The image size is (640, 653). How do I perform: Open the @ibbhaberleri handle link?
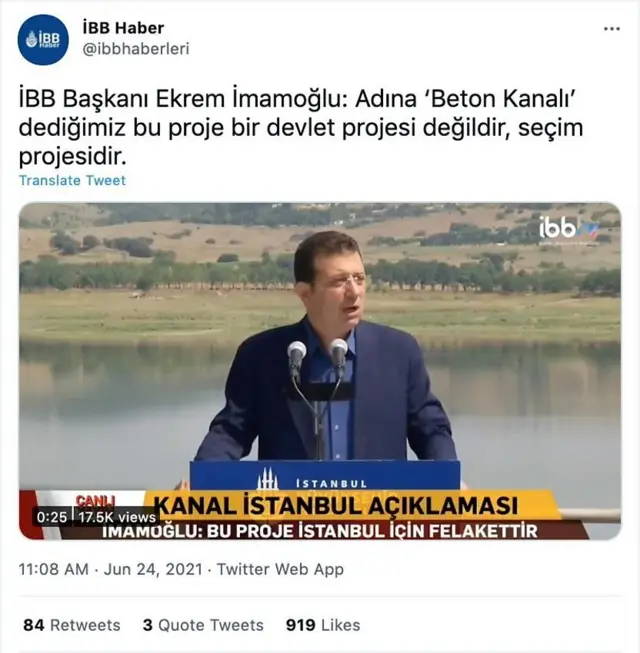point(136,49)
